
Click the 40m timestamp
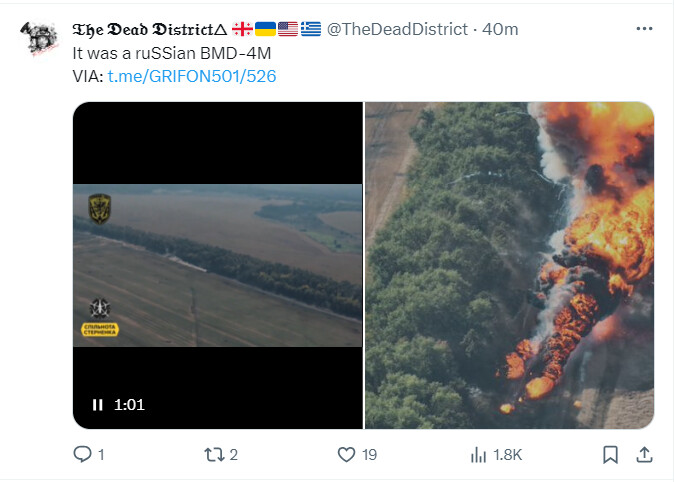[x=500, y=30]
